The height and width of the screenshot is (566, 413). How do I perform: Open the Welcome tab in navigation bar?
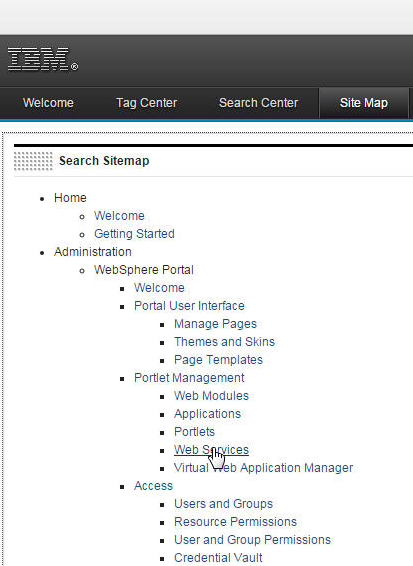pos(48,103)
